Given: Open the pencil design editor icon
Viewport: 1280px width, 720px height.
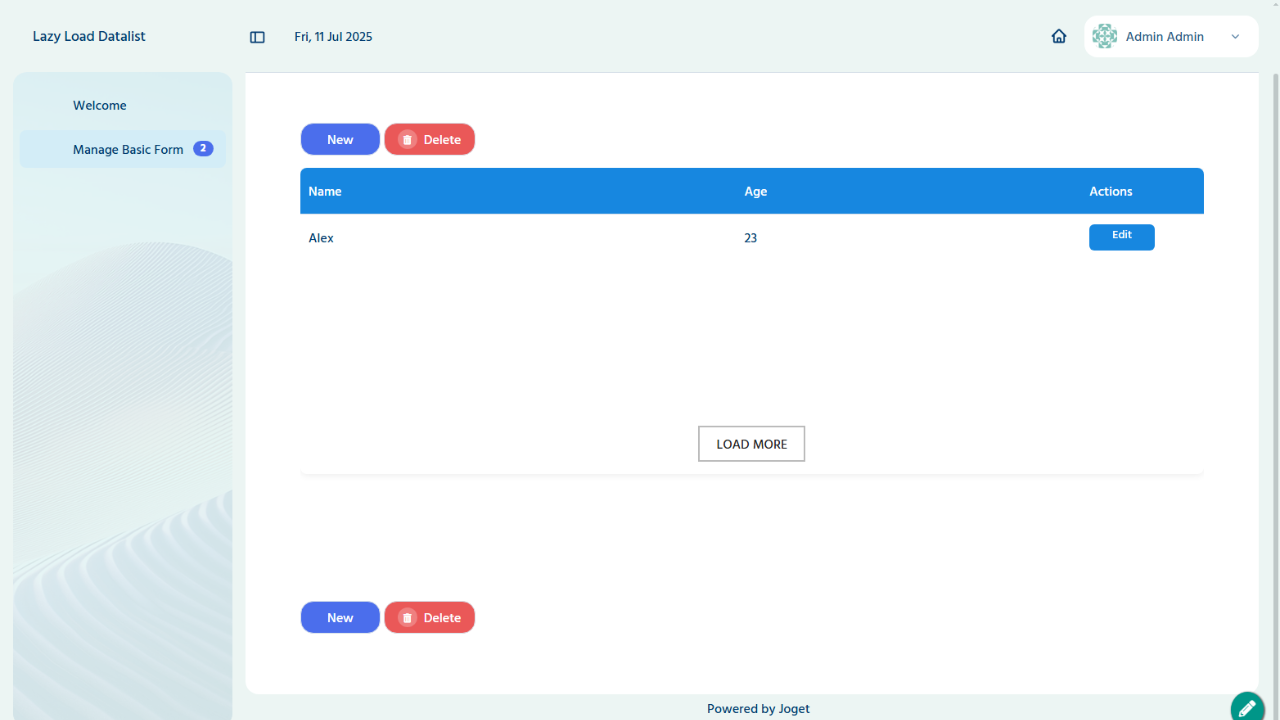Looking at the screenshot, I should (x=1246, y=707).
